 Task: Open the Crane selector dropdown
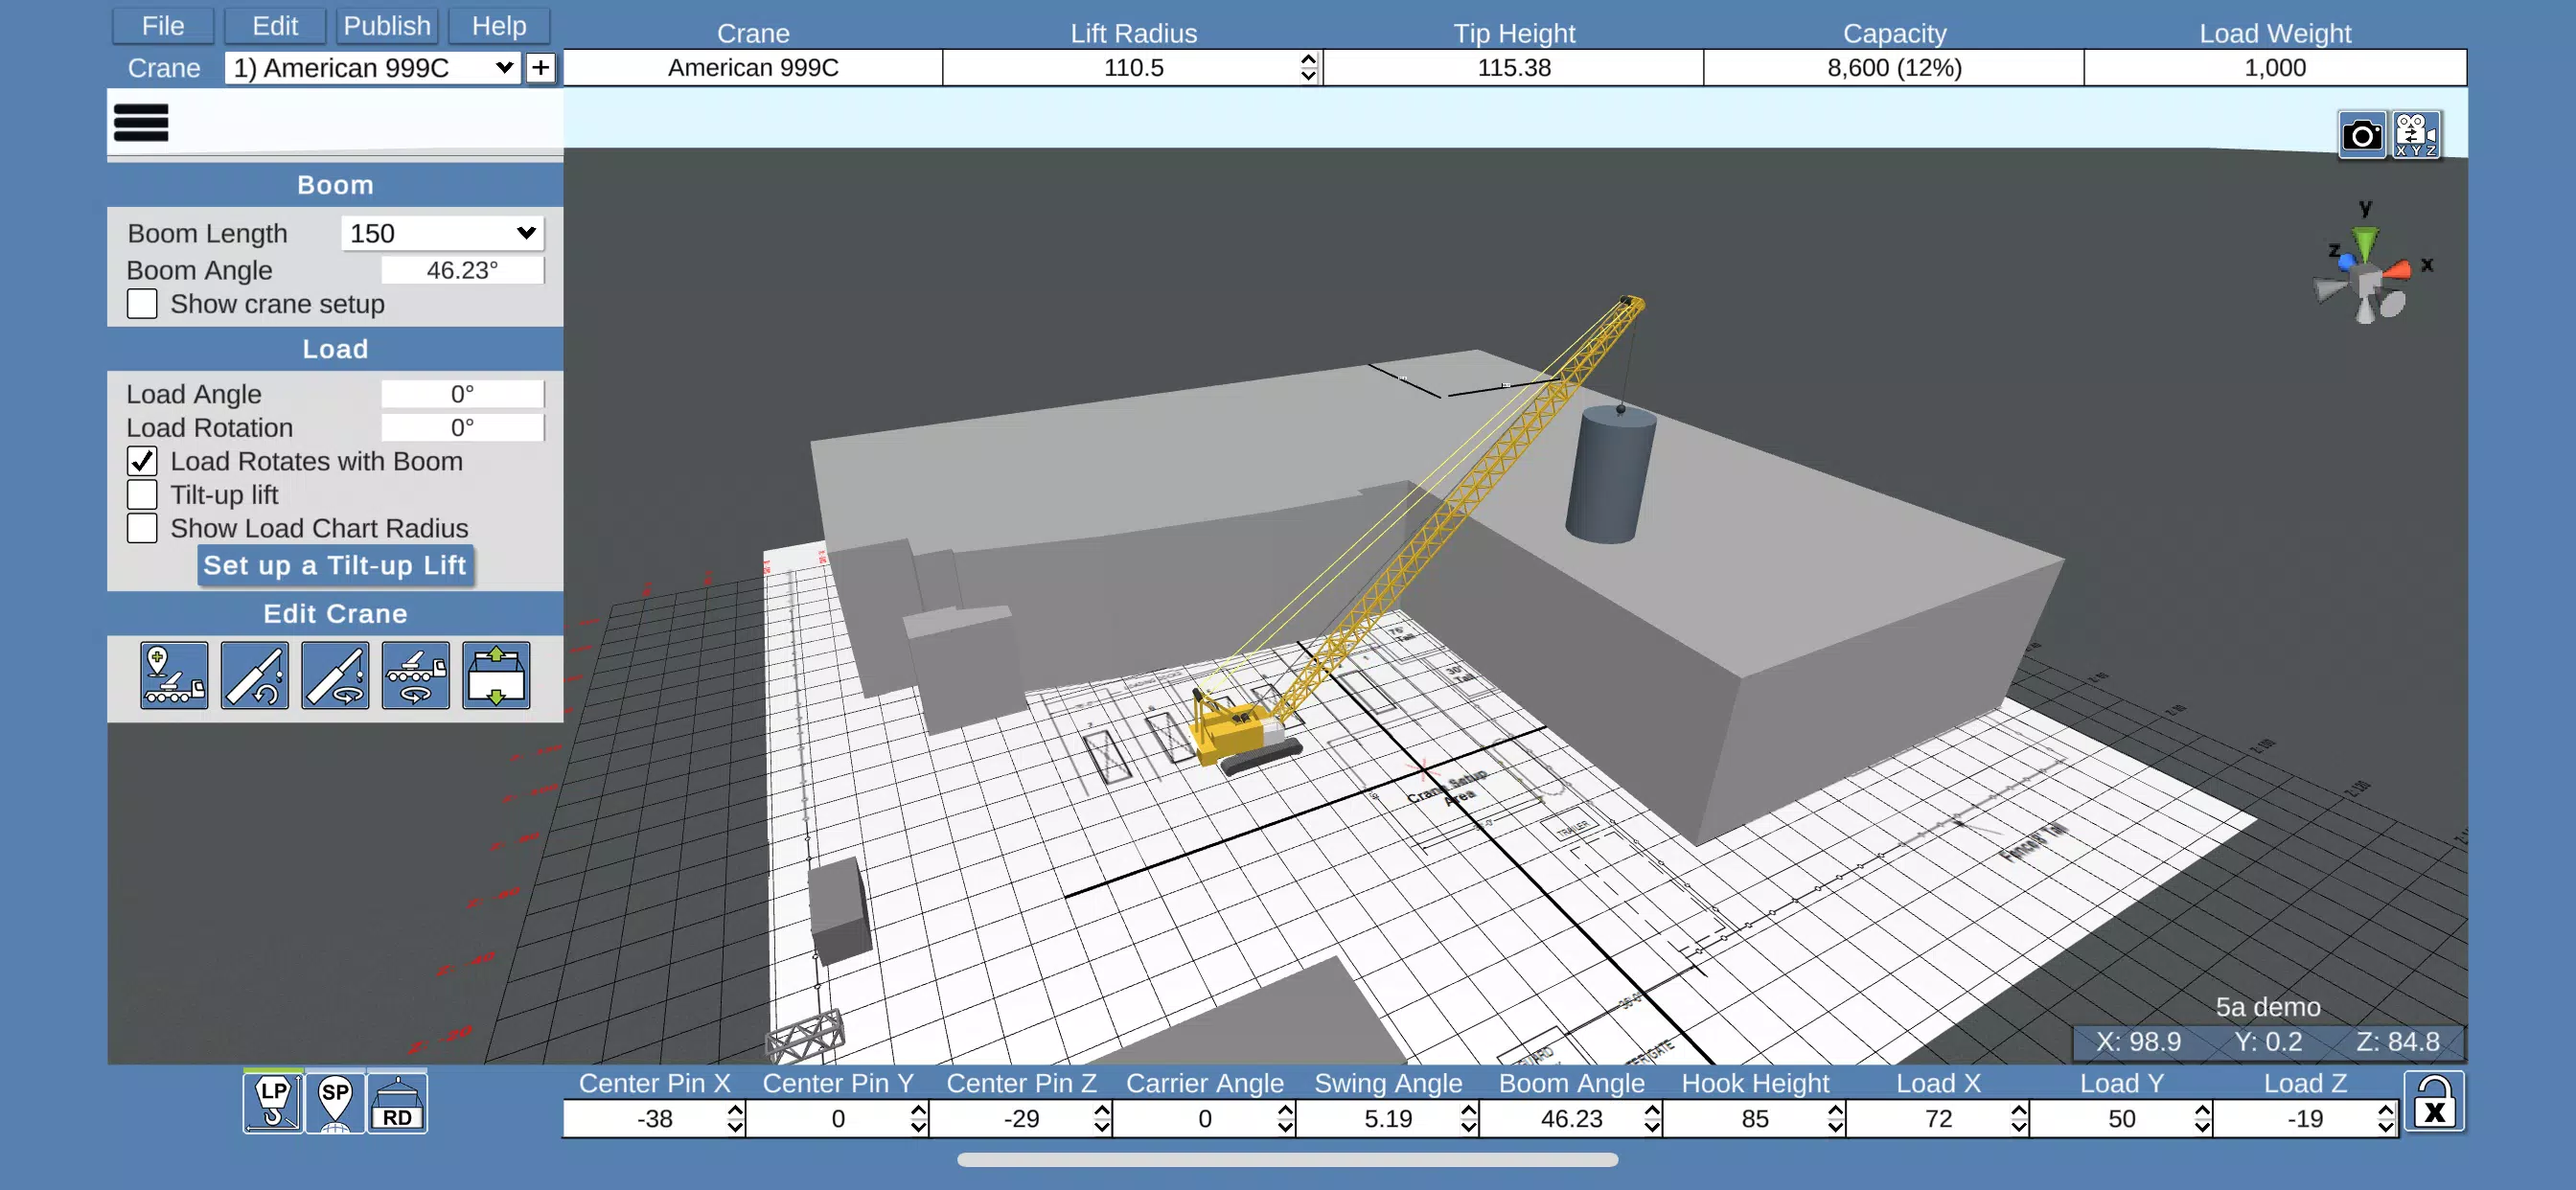pyautogui.click(x=372, y=68)
